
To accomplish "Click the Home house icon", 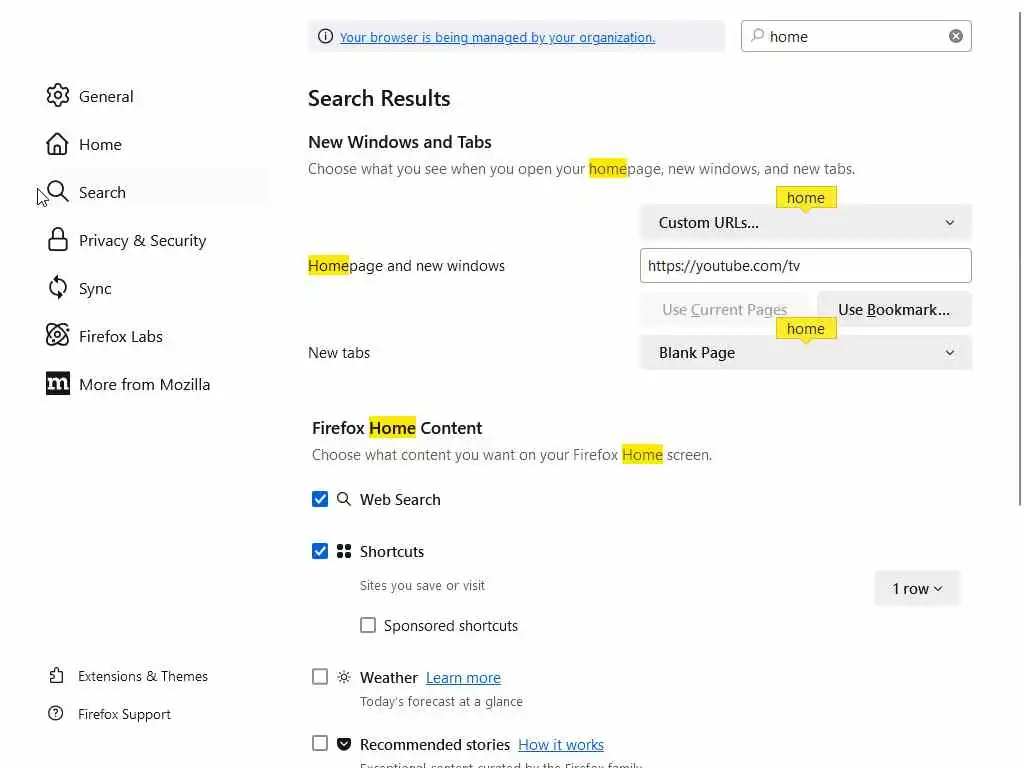I will pyautogui.click(x=58, y=144).
